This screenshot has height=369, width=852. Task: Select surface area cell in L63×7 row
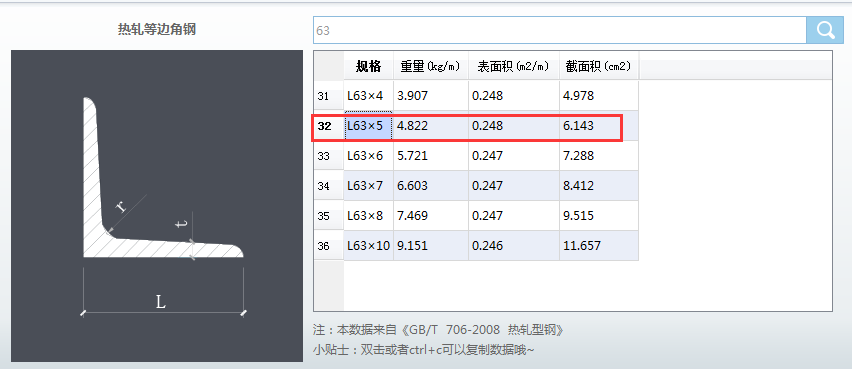pyautogui.click(x=514, y=186)
